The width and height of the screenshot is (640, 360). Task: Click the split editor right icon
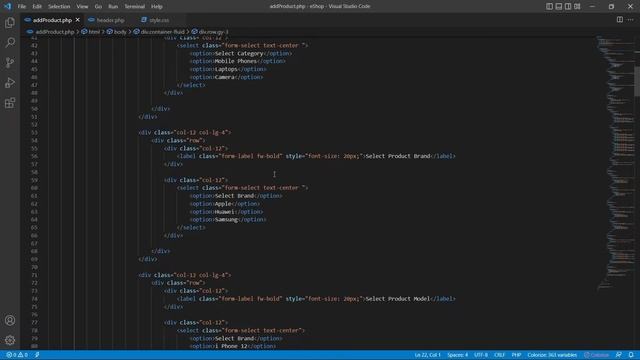pos(620,20)
